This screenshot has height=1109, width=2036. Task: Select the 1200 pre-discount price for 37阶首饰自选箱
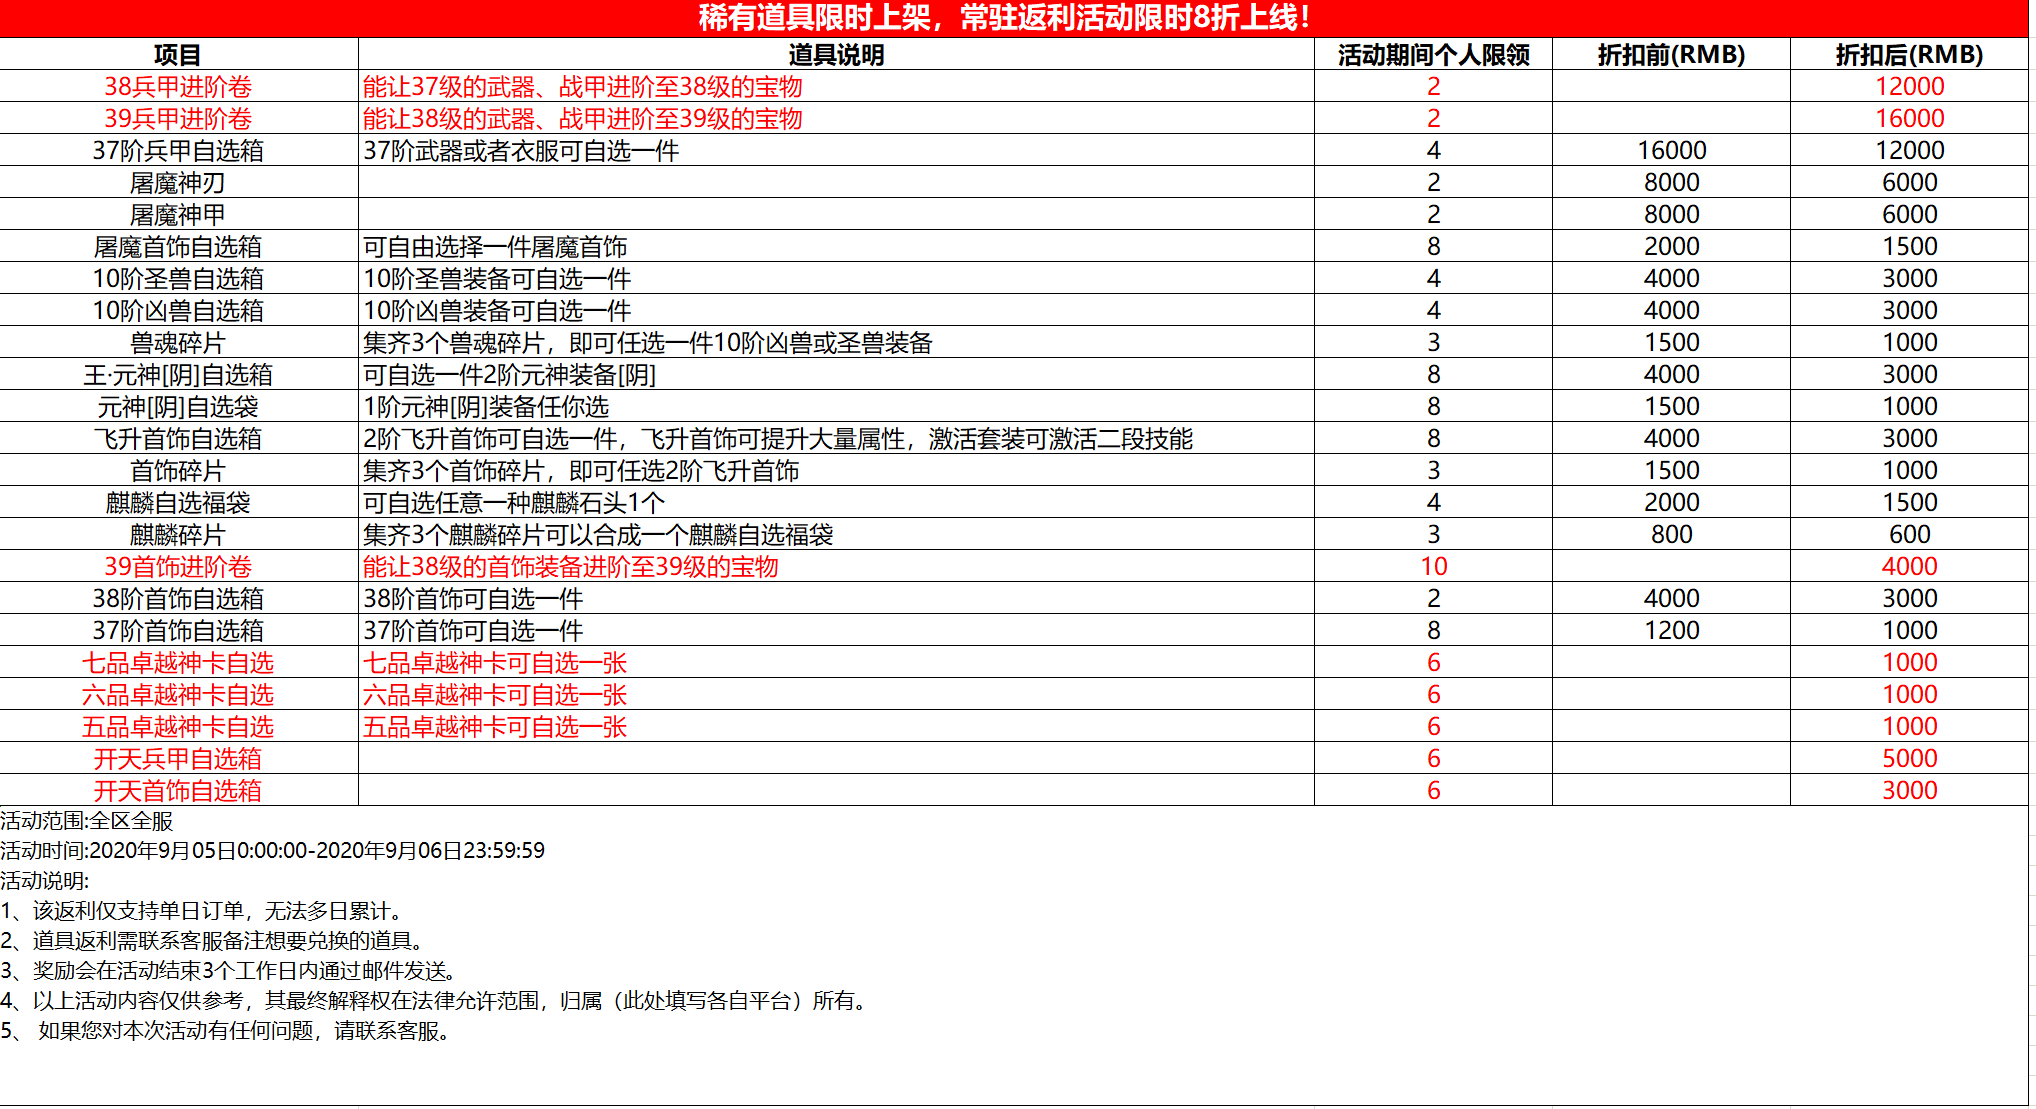point(1671,630)
